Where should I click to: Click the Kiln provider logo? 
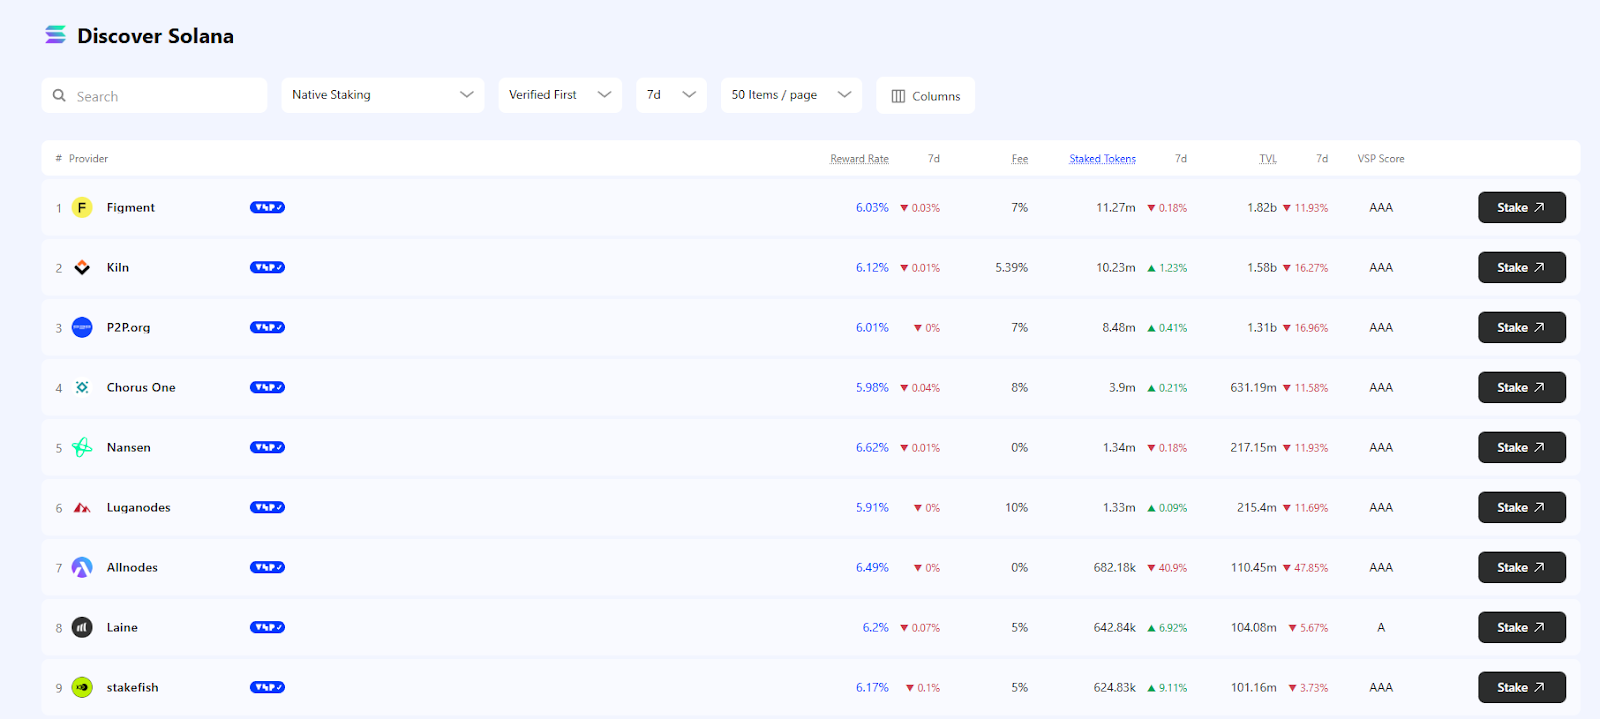[82, 268]
